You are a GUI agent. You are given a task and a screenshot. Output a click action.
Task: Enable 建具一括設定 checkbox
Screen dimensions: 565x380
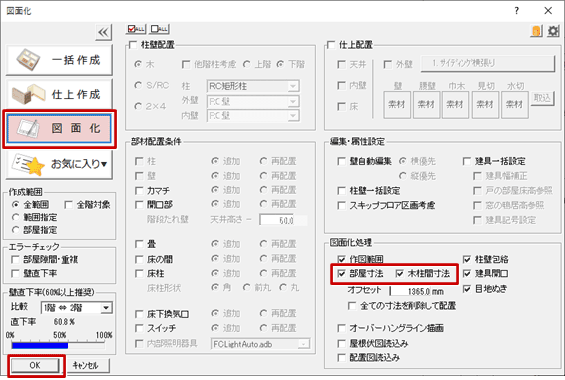click(x=467, y=161)
